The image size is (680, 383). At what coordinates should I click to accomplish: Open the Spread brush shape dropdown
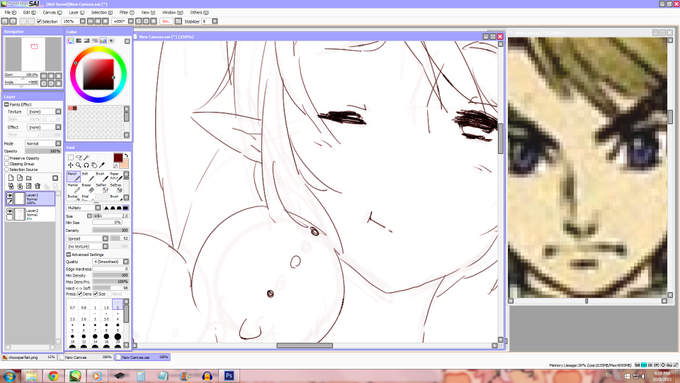(x=87, y=239)
